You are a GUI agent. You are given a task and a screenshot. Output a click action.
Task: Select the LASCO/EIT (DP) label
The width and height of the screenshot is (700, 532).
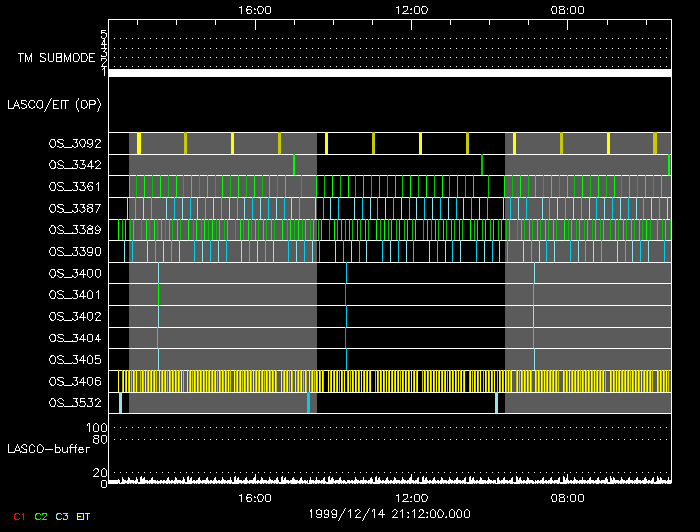tap(54, 104)
